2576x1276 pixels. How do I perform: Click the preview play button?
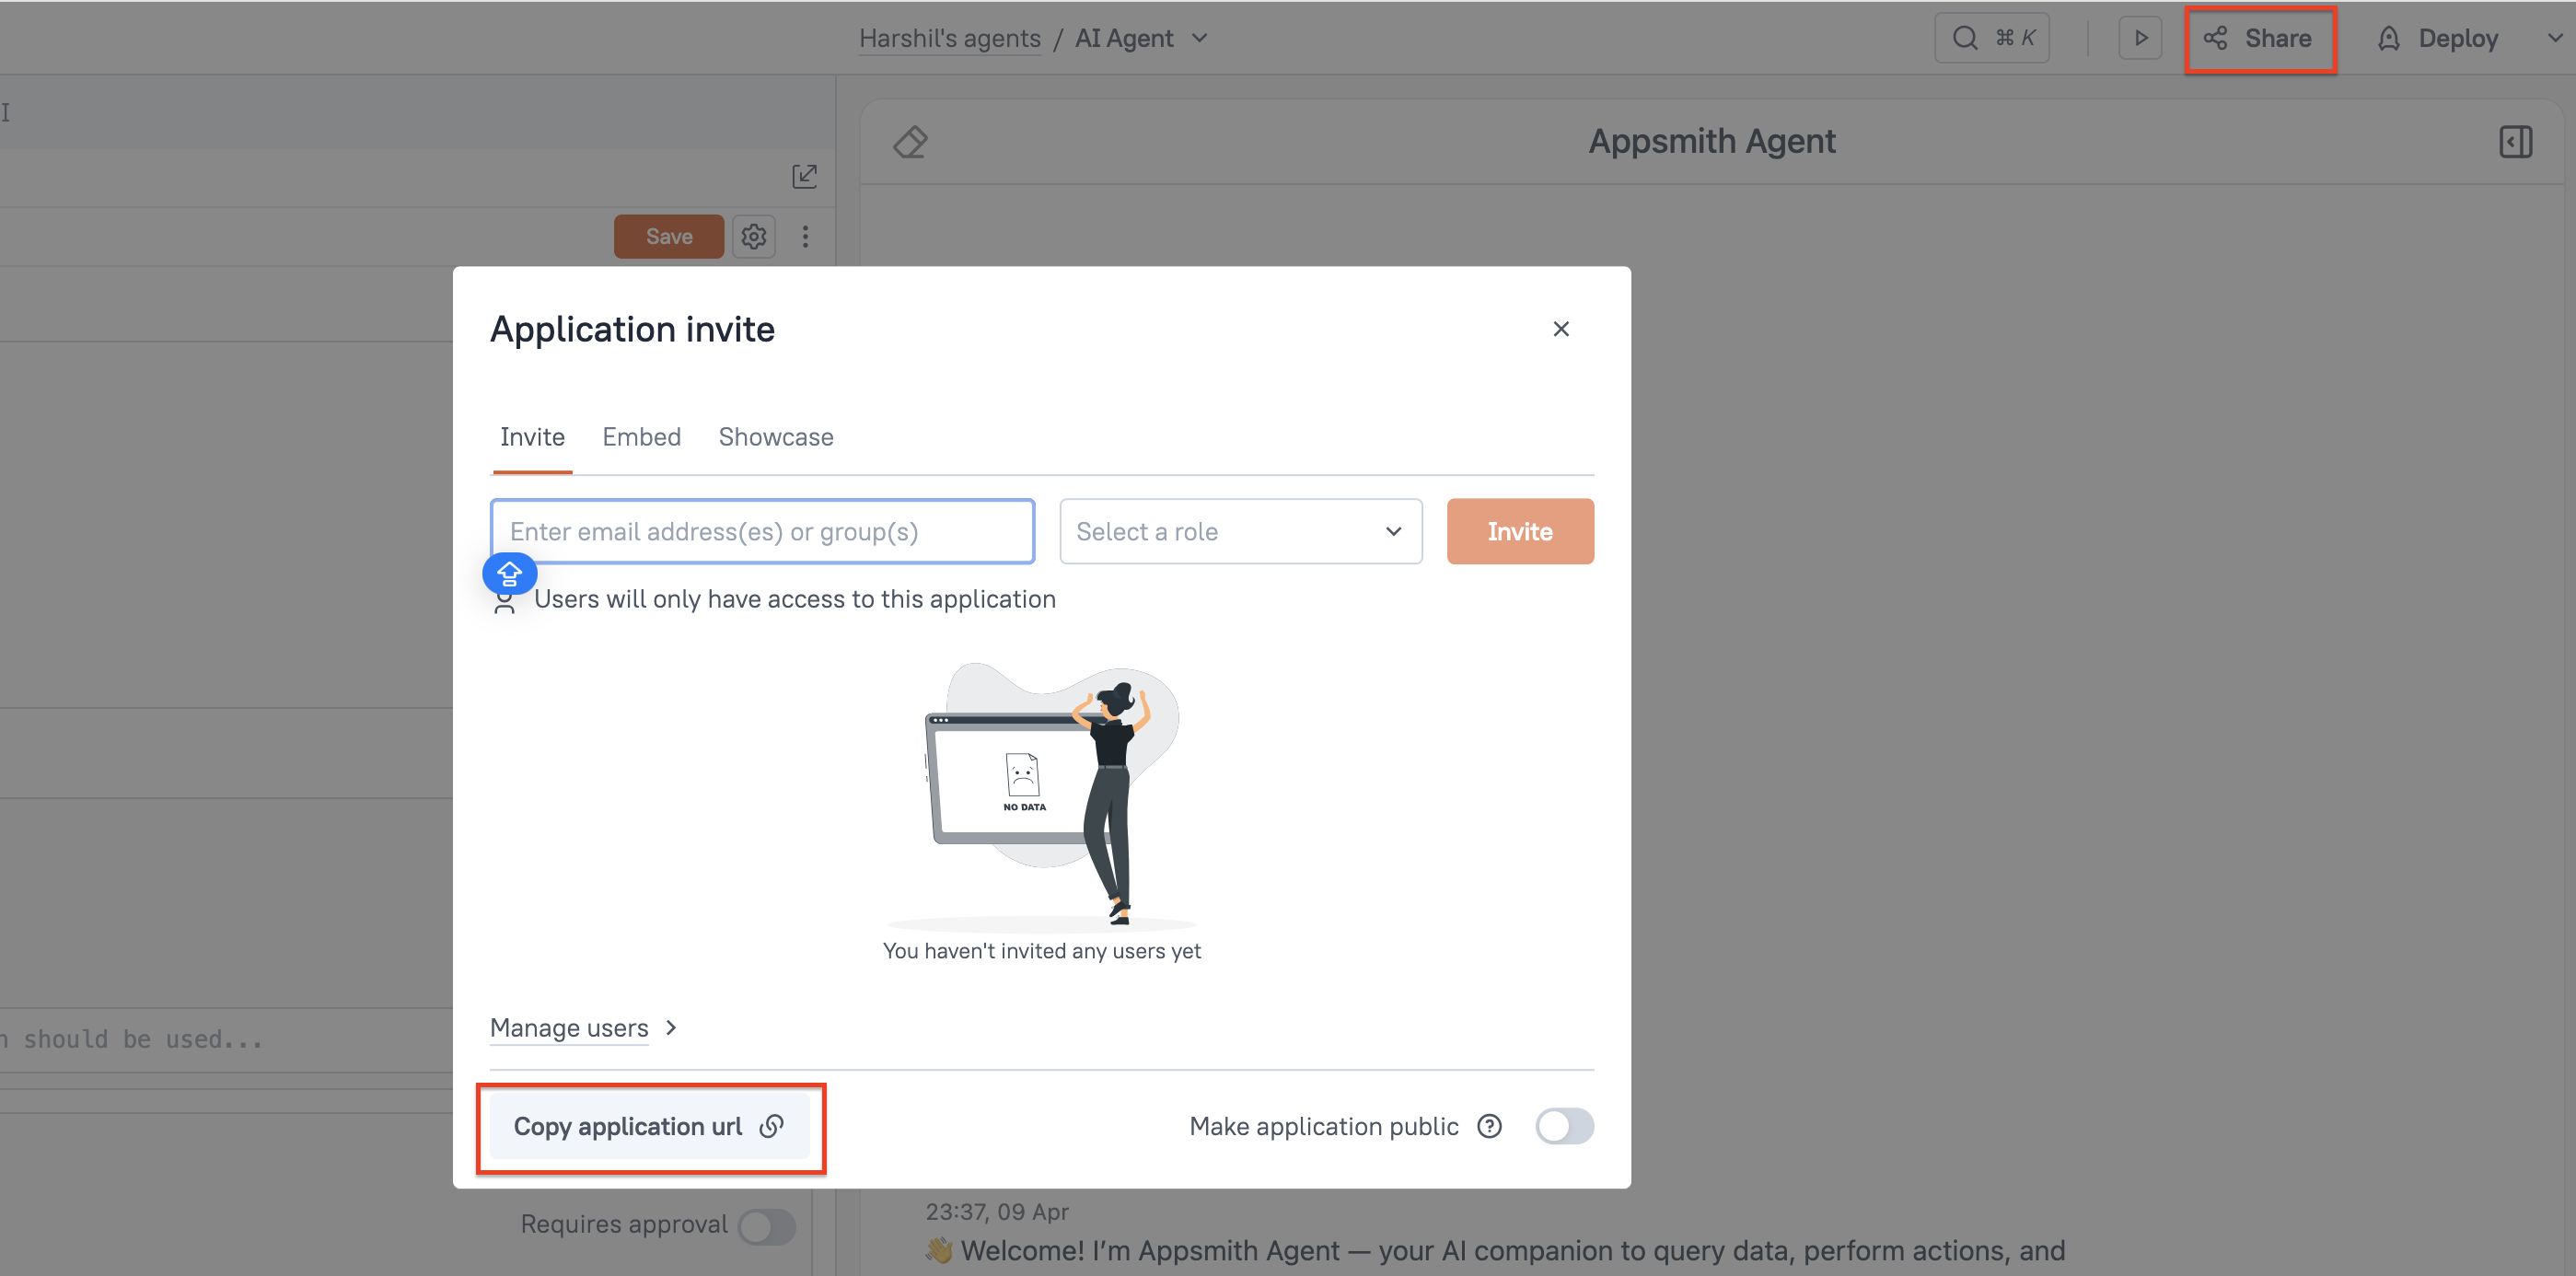point(2140,38)
